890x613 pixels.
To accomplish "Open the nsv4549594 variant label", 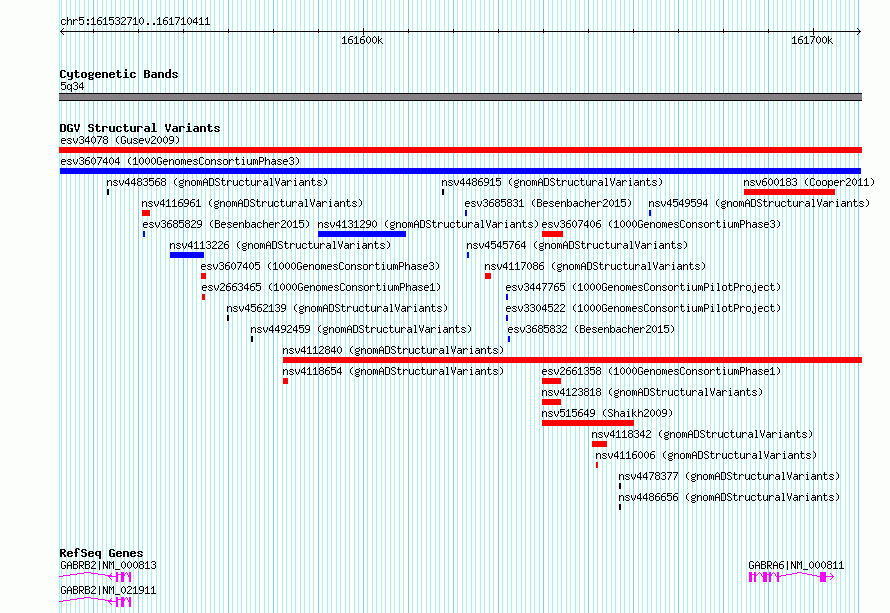I will 759,203.
